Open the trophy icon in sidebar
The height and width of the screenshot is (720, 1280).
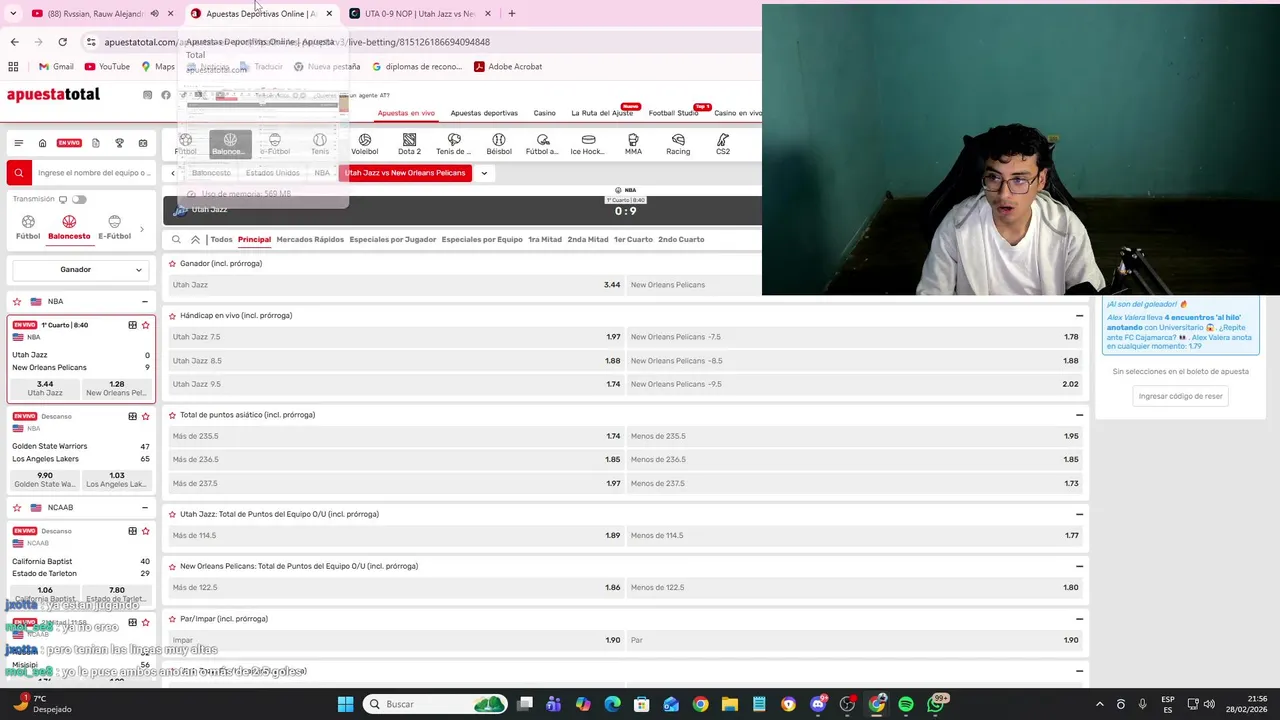point(119,143)
